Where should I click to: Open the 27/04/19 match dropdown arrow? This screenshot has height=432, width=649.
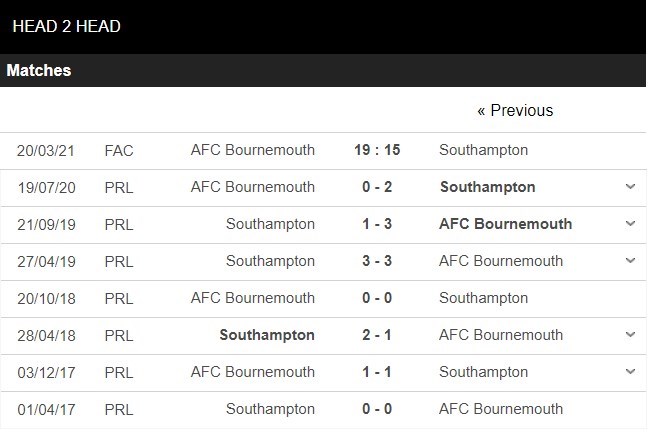click(630, 261)
